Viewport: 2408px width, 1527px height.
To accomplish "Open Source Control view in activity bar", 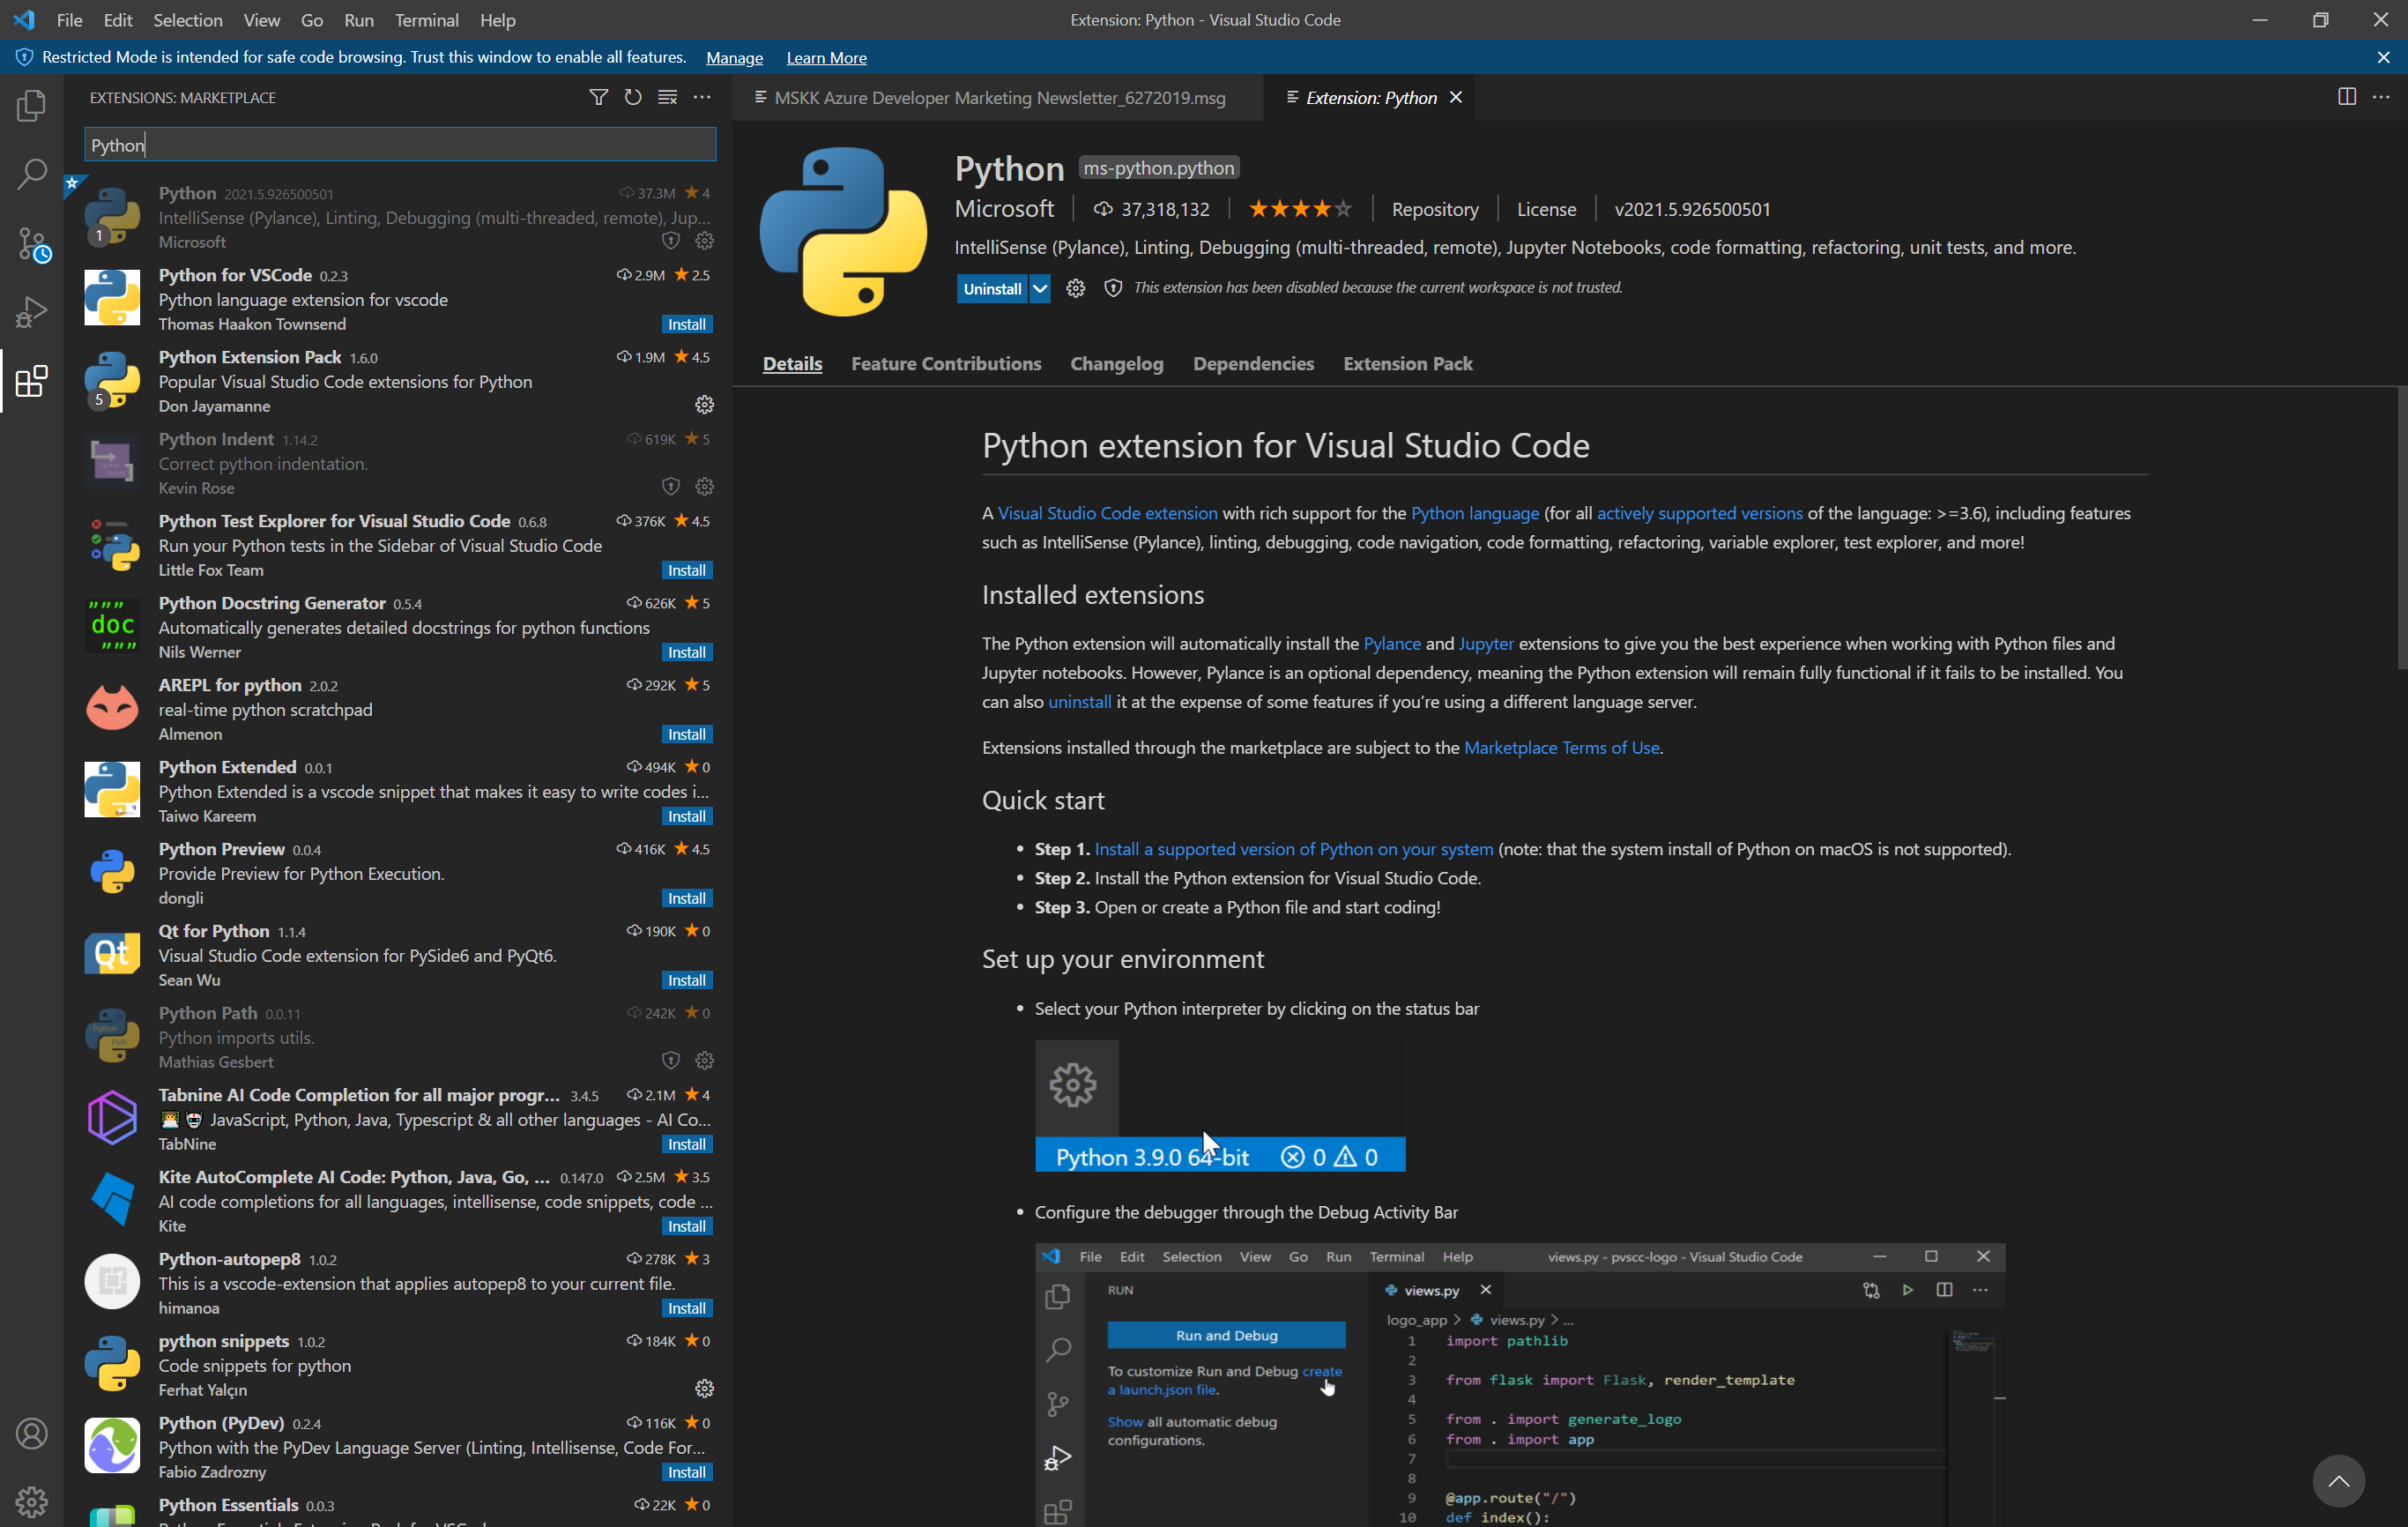I will point(32,243).
